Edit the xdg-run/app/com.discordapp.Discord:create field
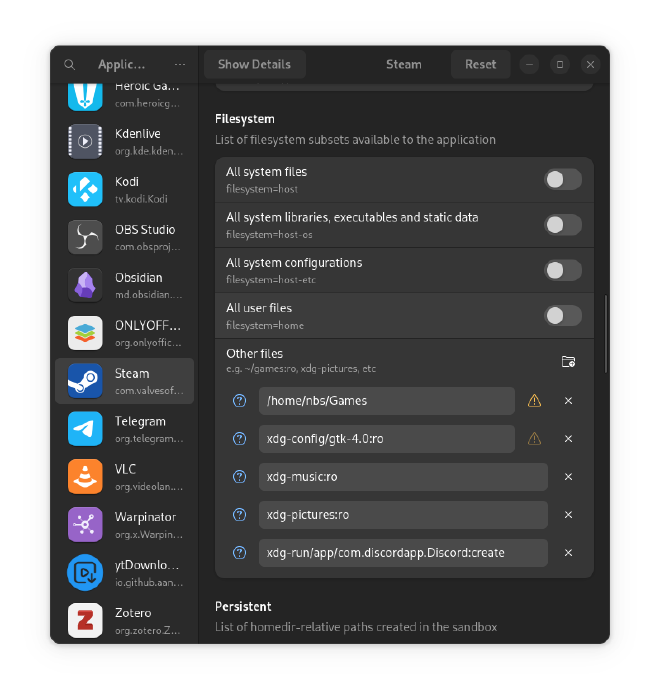Image resolution: width=660 pixels, height=699 pixels. (x=403, y=553)
